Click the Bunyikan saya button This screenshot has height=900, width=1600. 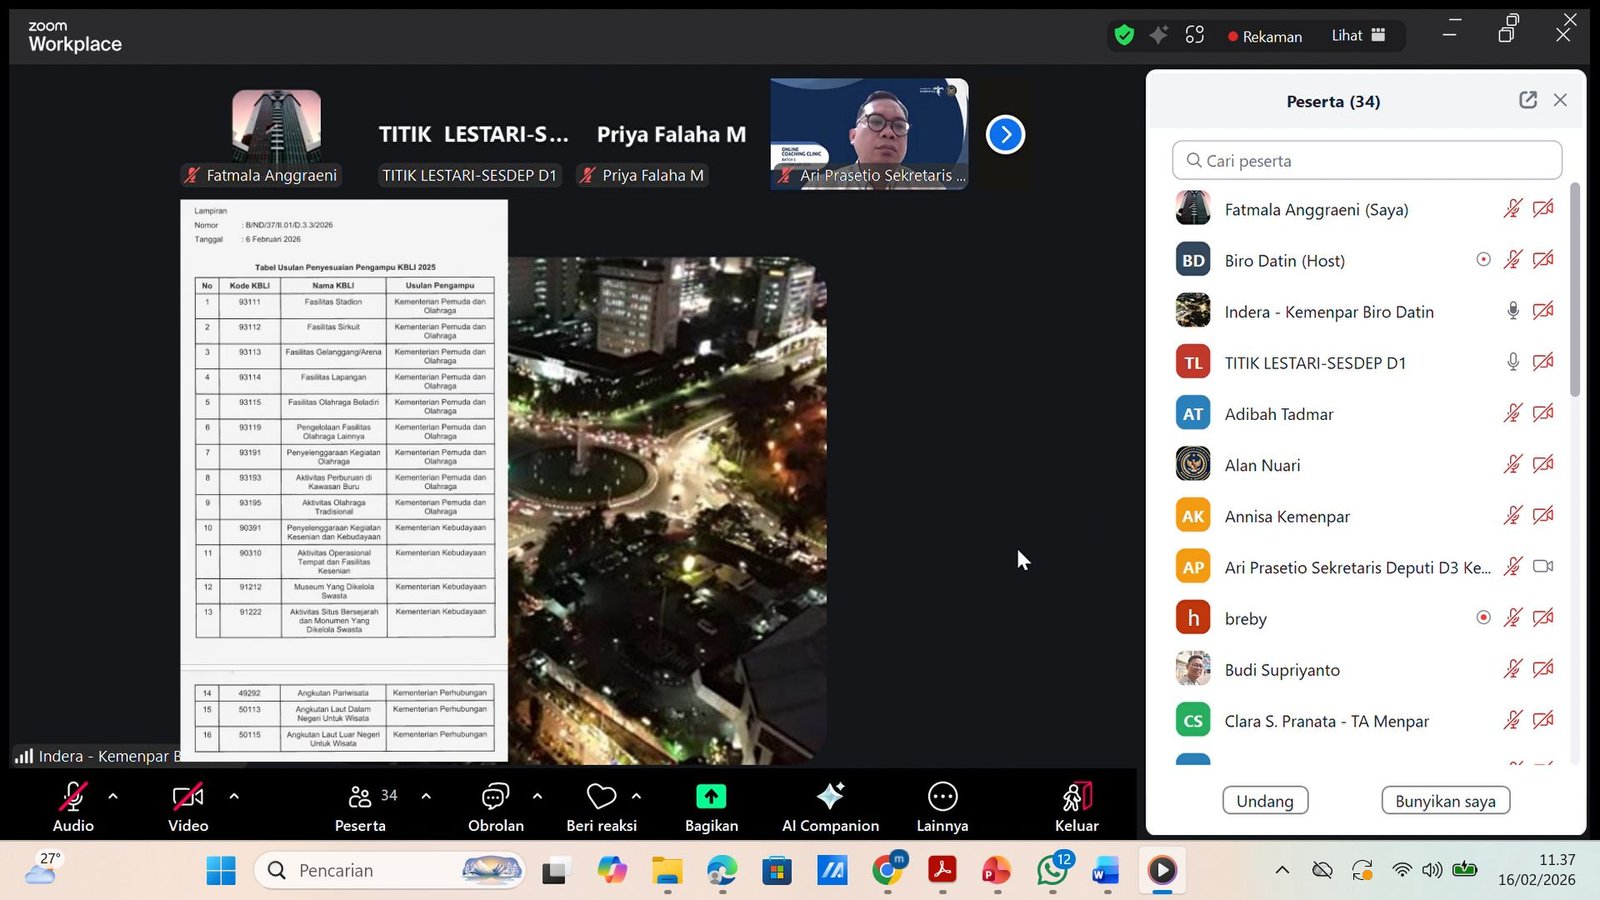point(1445,801)
